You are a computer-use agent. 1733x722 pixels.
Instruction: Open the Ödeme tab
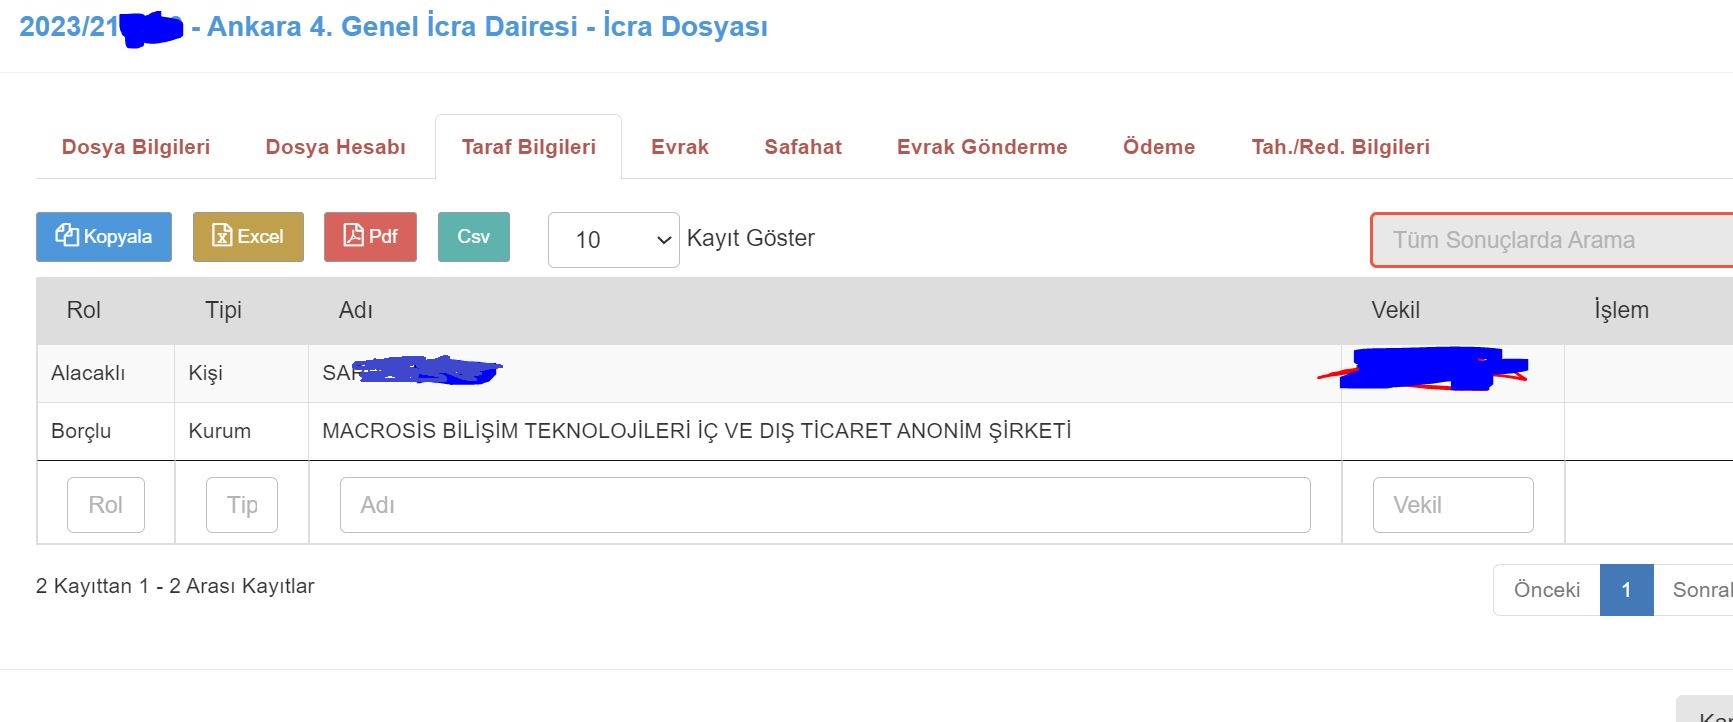pos(1158,147)
